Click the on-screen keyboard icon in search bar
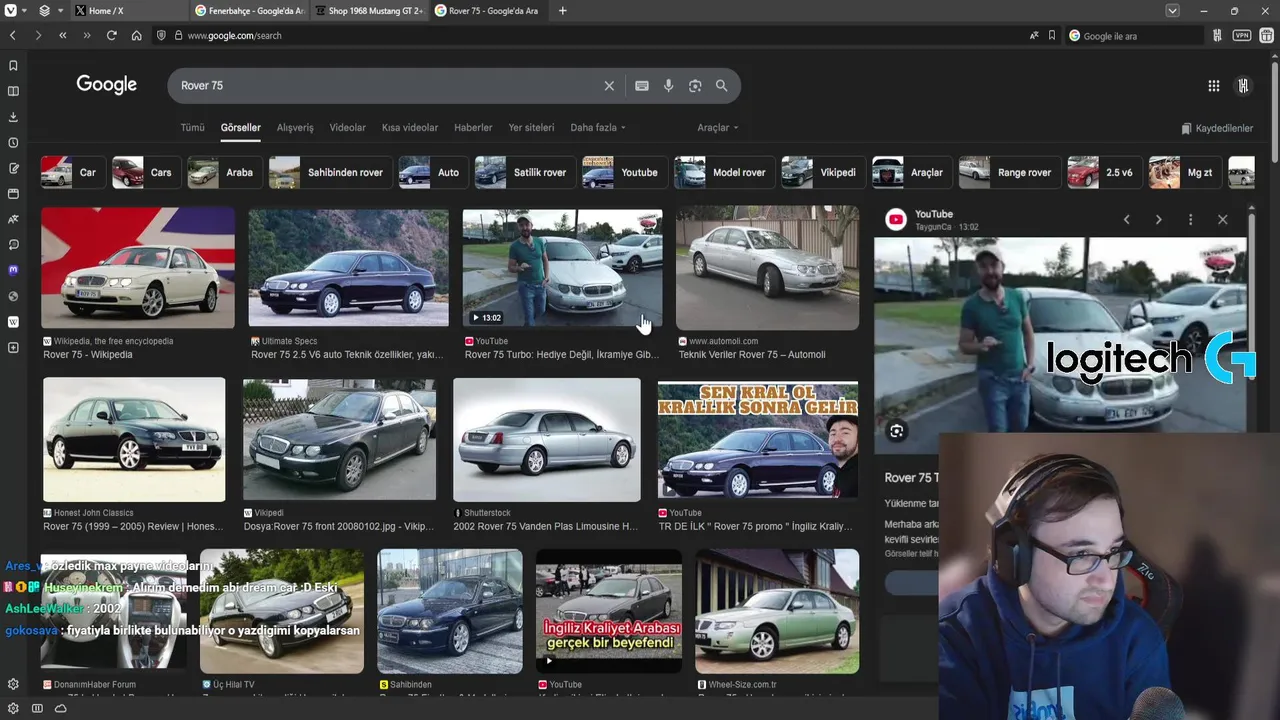 pos(642,86)
